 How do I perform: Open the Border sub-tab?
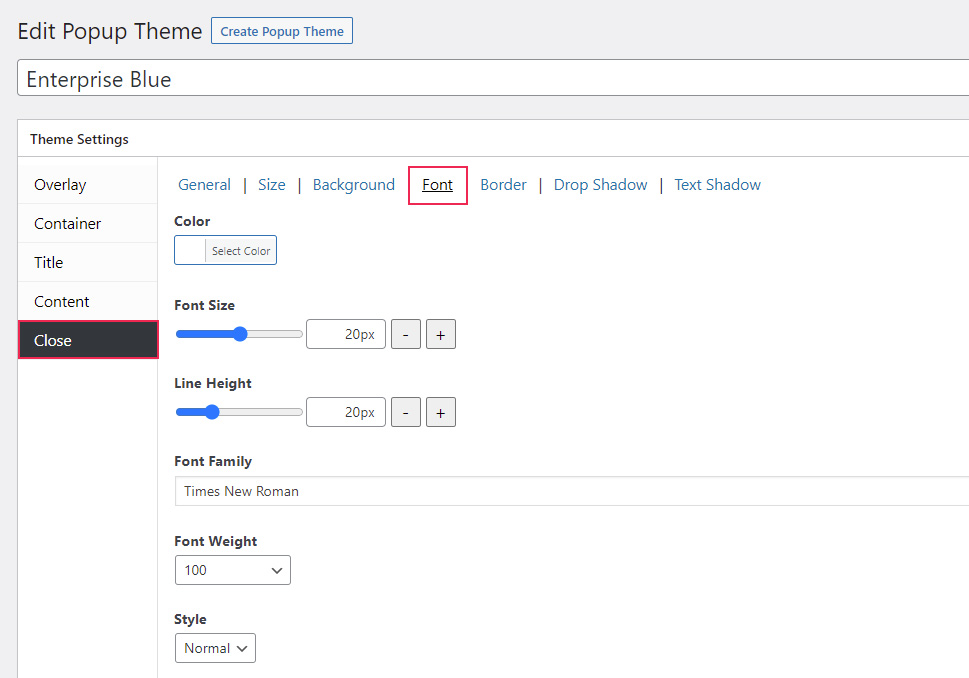click(503, 185)
